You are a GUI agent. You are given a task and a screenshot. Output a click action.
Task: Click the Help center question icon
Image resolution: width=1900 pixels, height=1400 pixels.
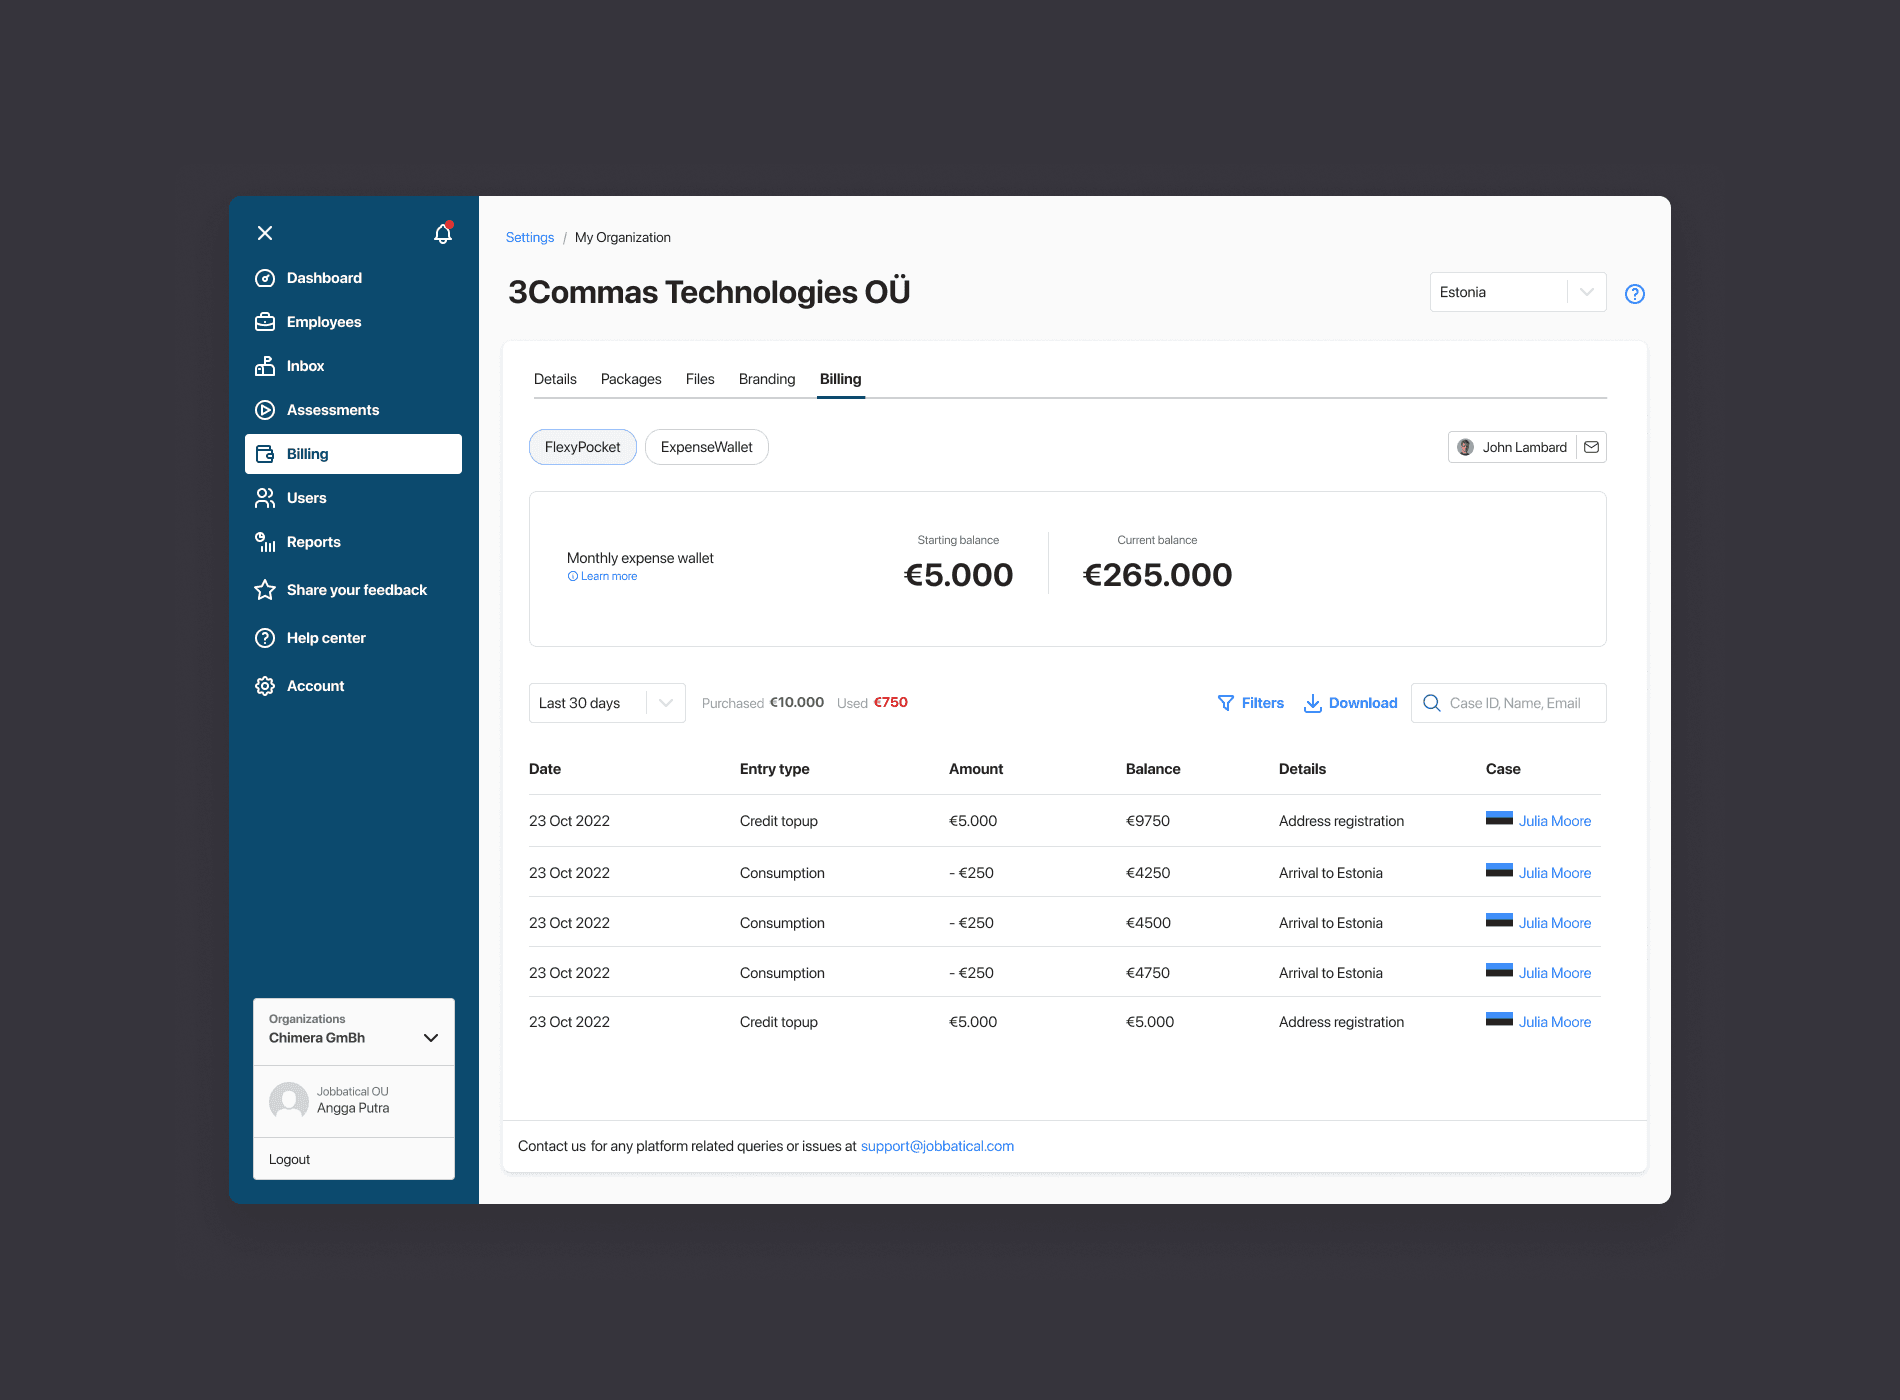pos(265,638)
